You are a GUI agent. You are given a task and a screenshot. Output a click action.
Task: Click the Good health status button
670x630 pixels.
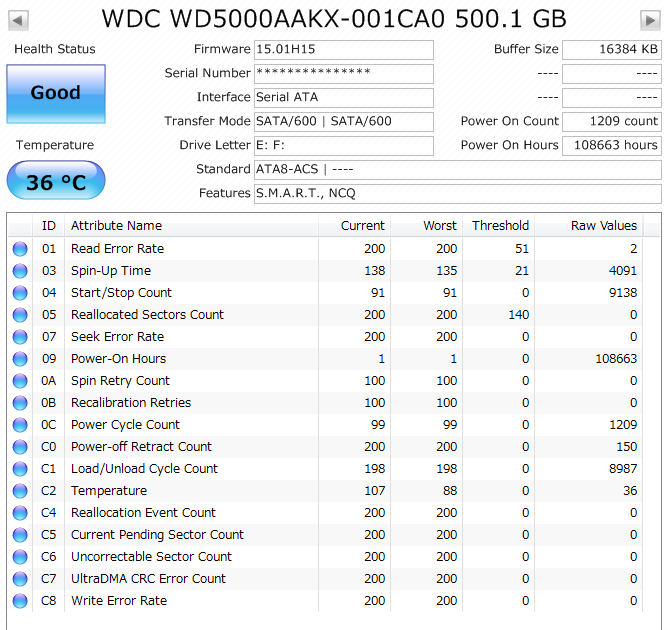[56, 94]
